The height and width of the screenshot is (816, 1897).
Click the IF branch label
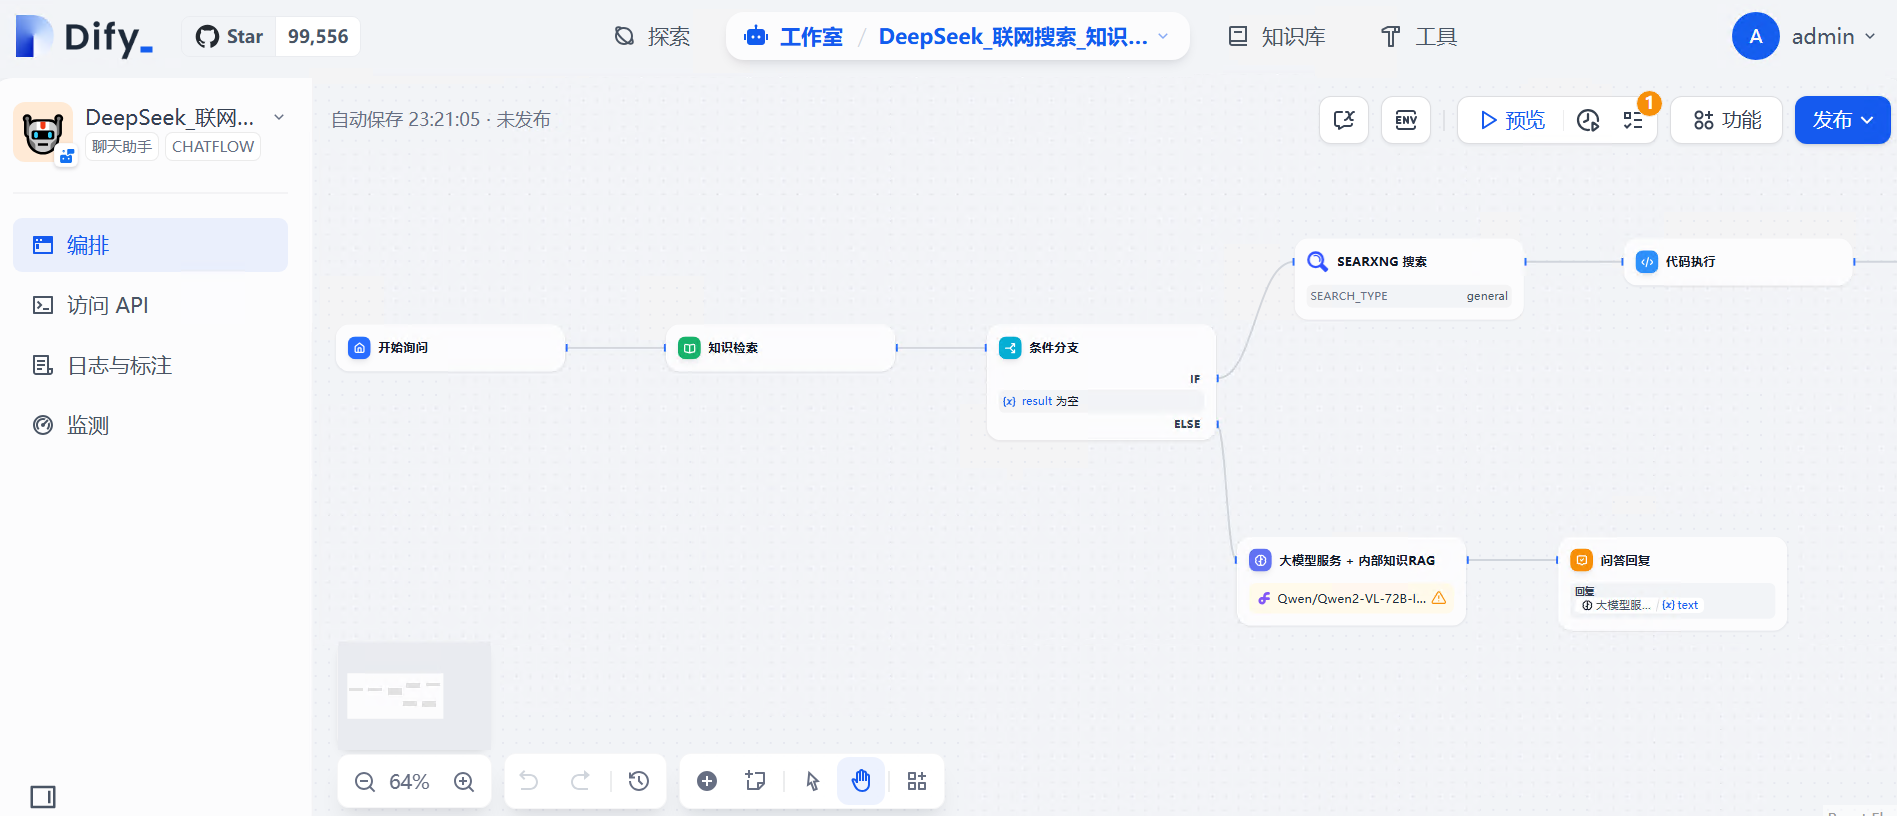pos(1195,379)
